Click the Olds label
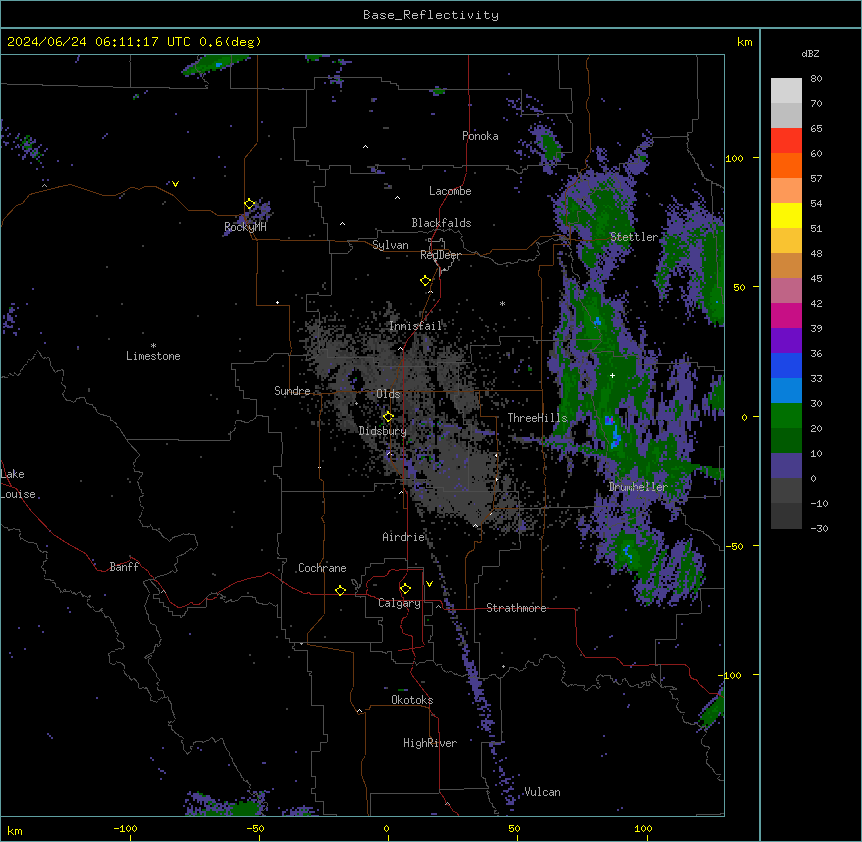The width and height of the screenshot is (862, 842). [388, 394]
